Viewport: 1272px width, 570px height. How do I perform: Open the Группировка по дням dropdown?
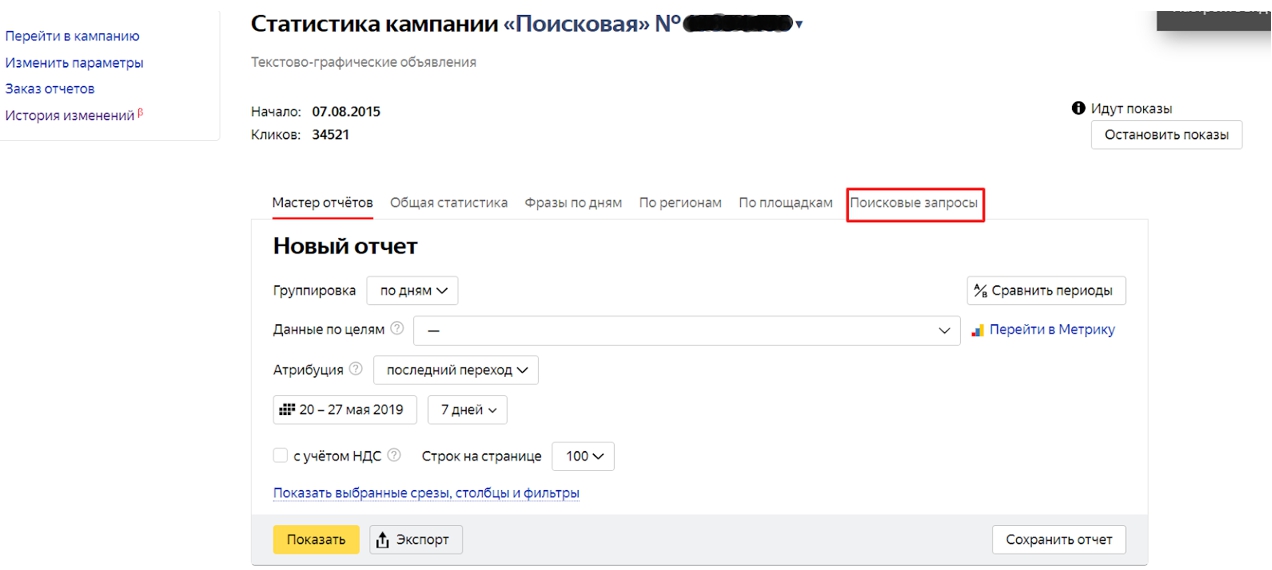click(412, 291)
